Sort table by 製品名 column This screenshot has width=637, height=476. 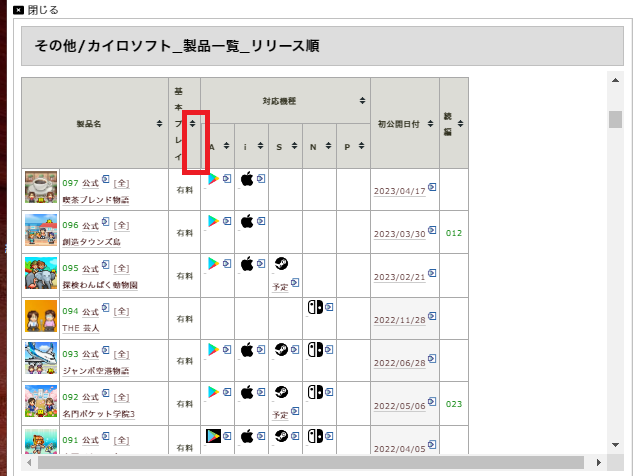click(x=159, y=124)
